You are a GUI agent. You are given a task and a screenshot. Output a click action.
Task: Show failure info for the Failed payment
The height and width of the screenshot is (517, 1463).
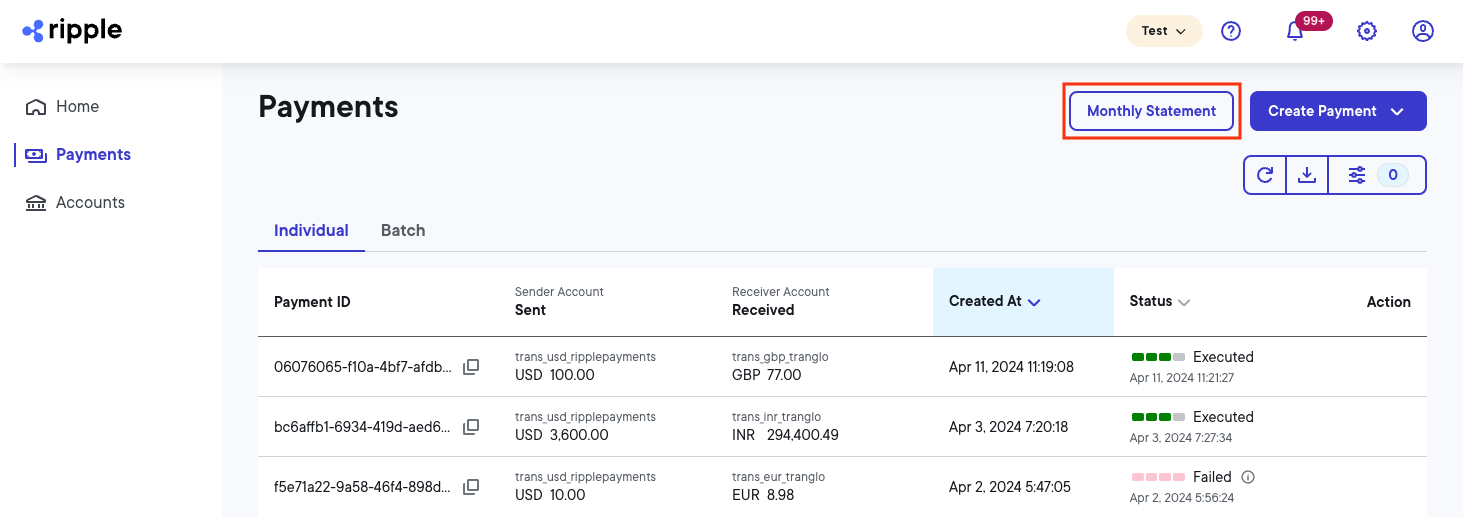1247,477
